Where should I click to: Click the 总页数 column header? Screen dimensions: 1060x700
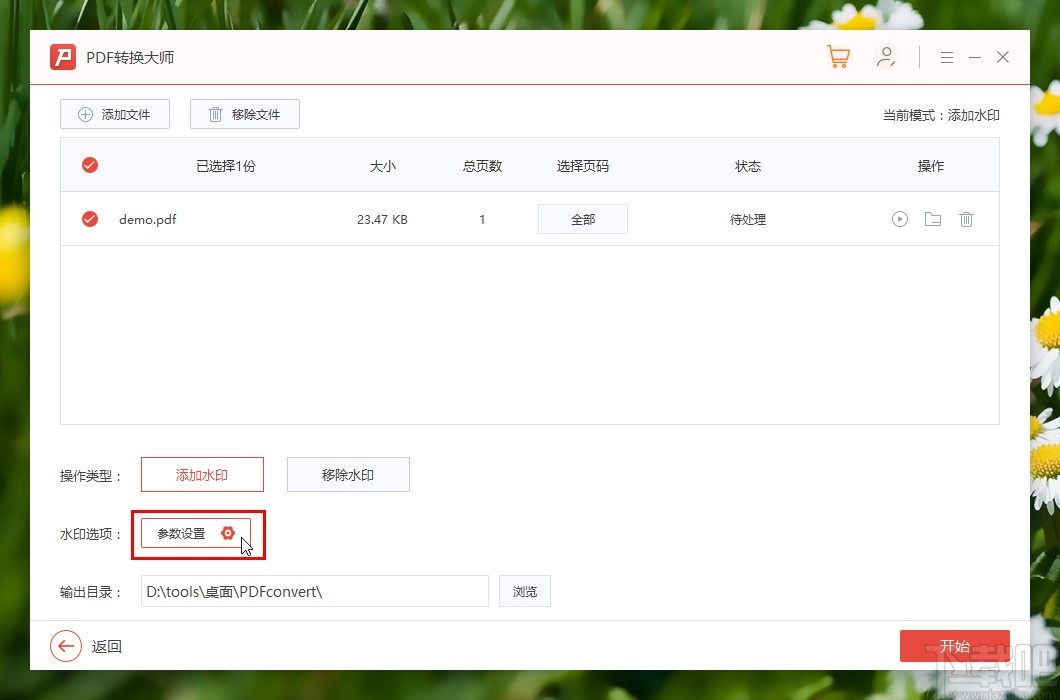click(x=482, y=166)
